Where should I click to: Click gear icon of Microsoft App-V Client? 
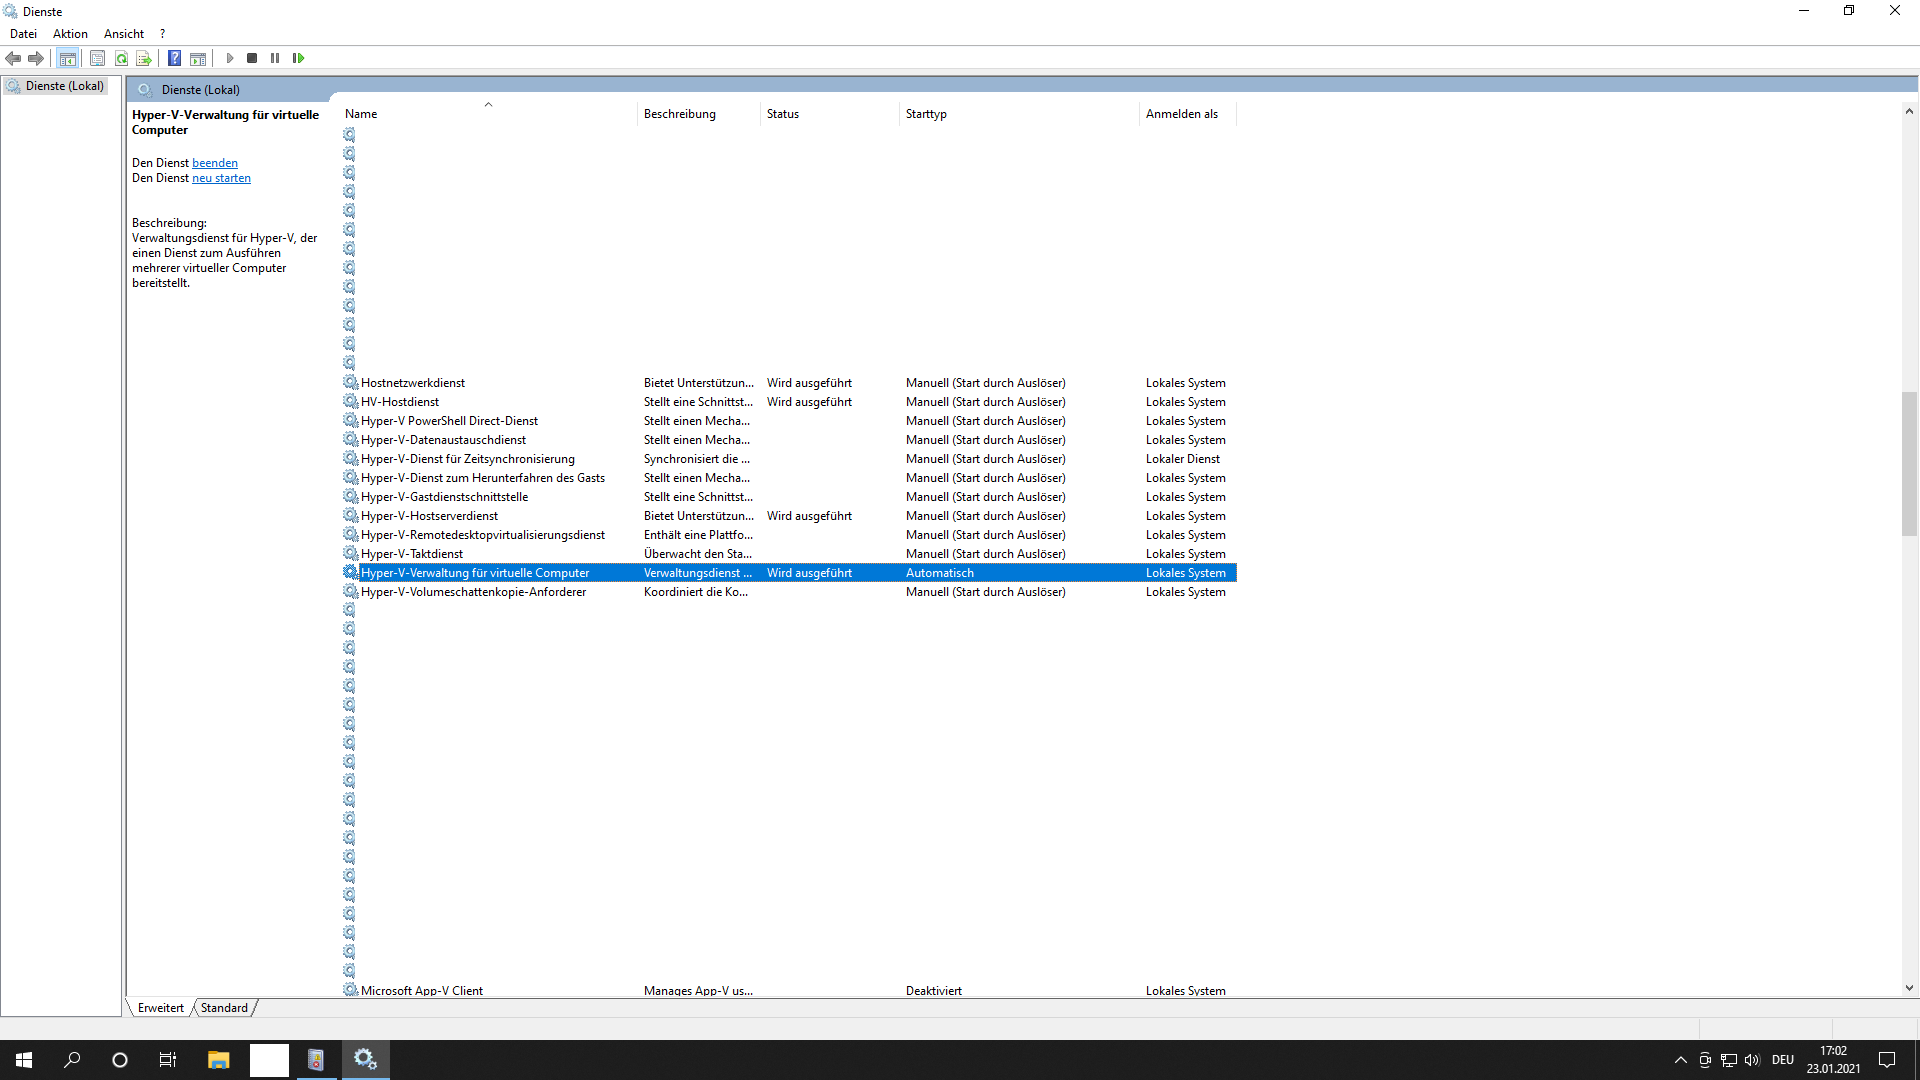point(350,990)
